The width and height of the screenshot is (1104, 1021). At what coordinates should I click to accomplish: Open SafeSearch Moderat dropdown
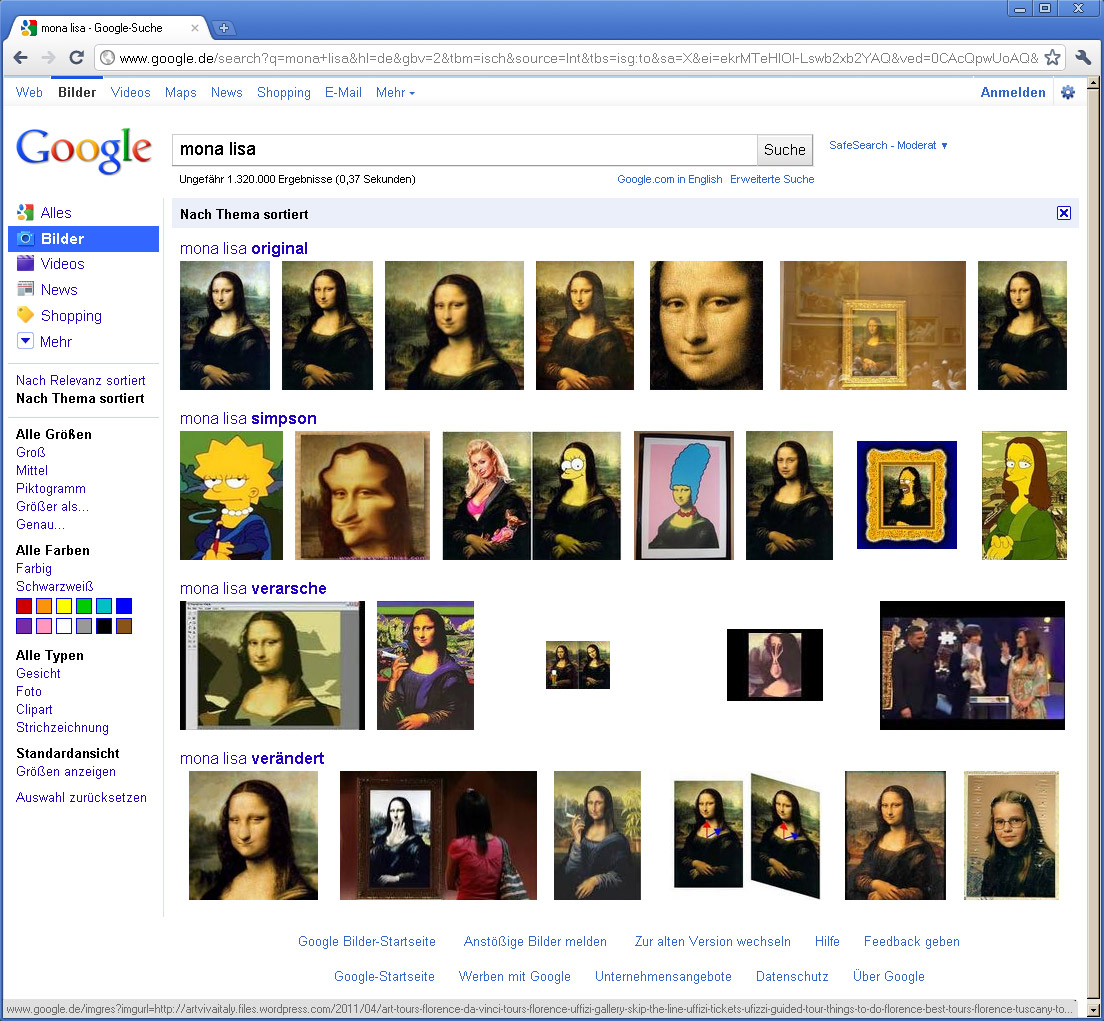888,145
